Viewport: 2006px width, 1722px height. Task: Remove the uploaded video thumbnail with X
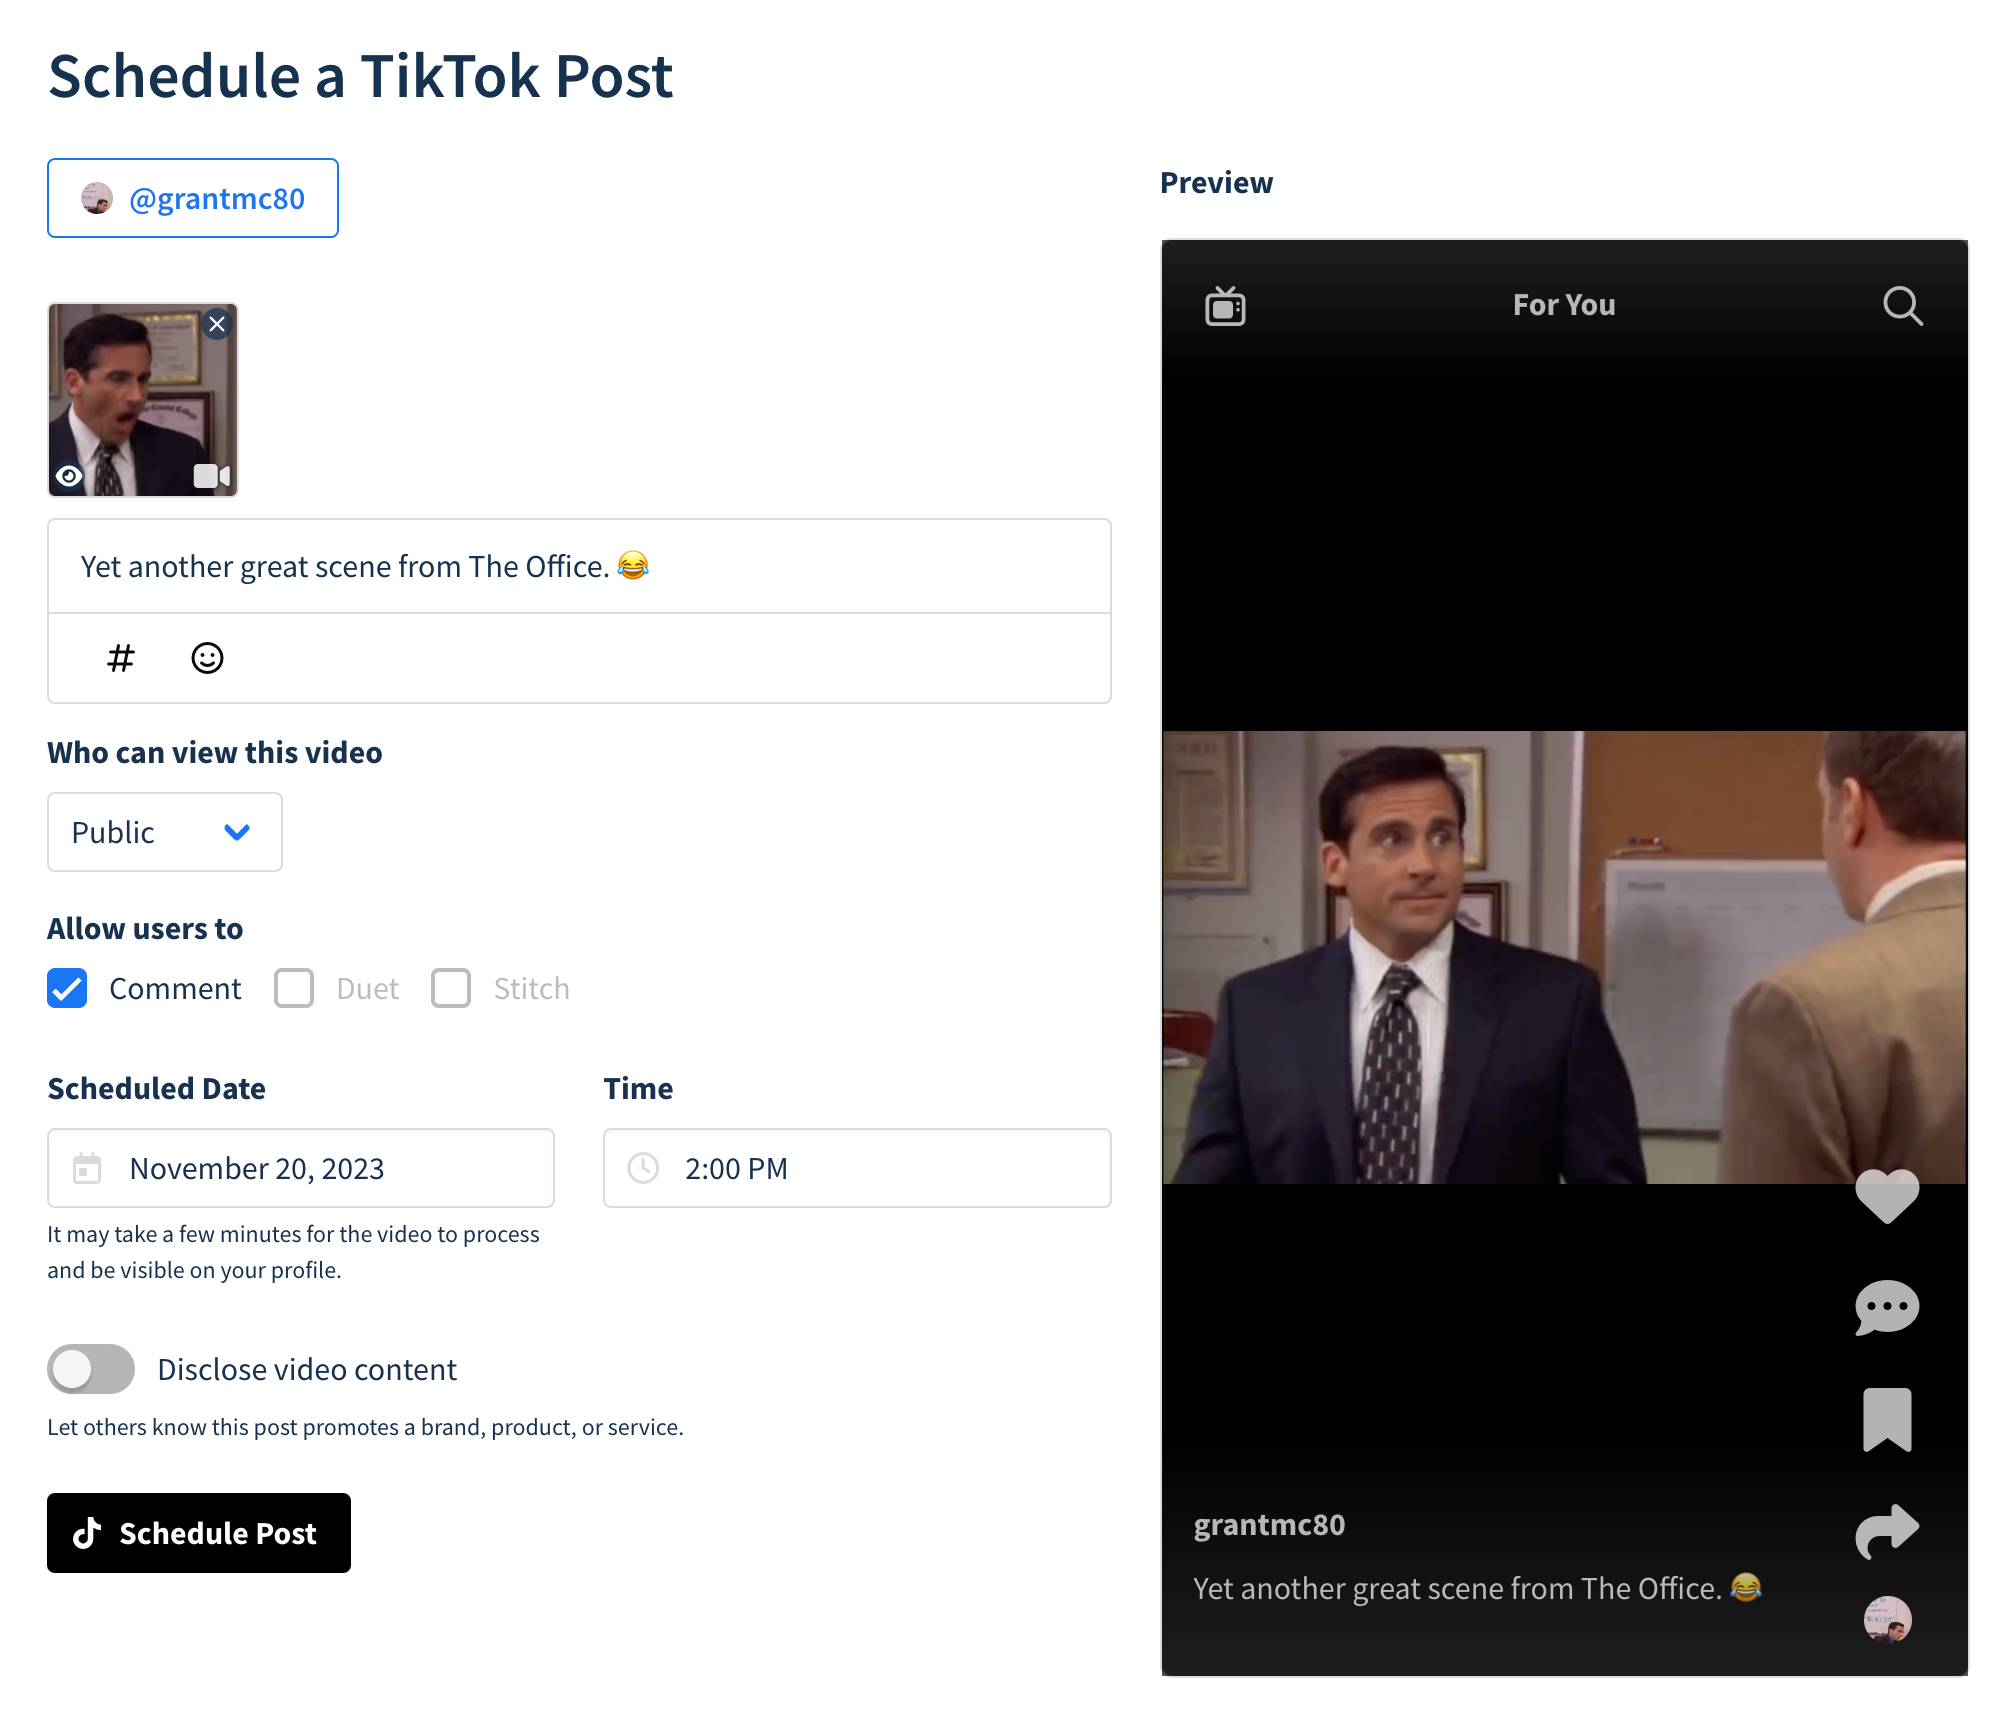(x=217, y=324)
